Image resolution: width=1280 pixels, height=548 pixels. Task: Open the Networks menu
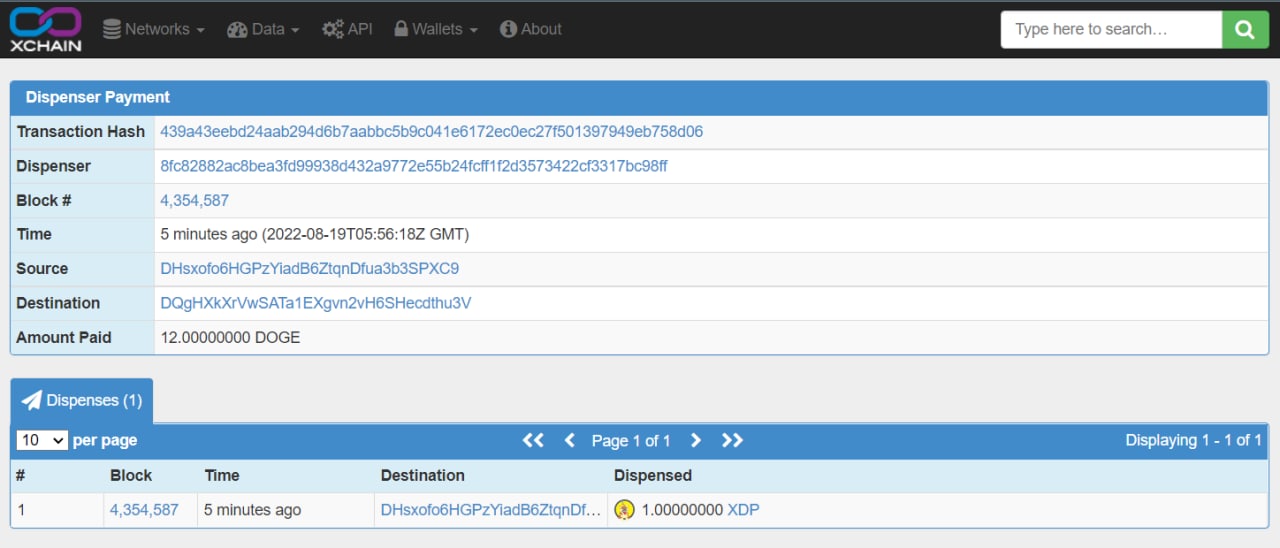[x=153, y=29]
